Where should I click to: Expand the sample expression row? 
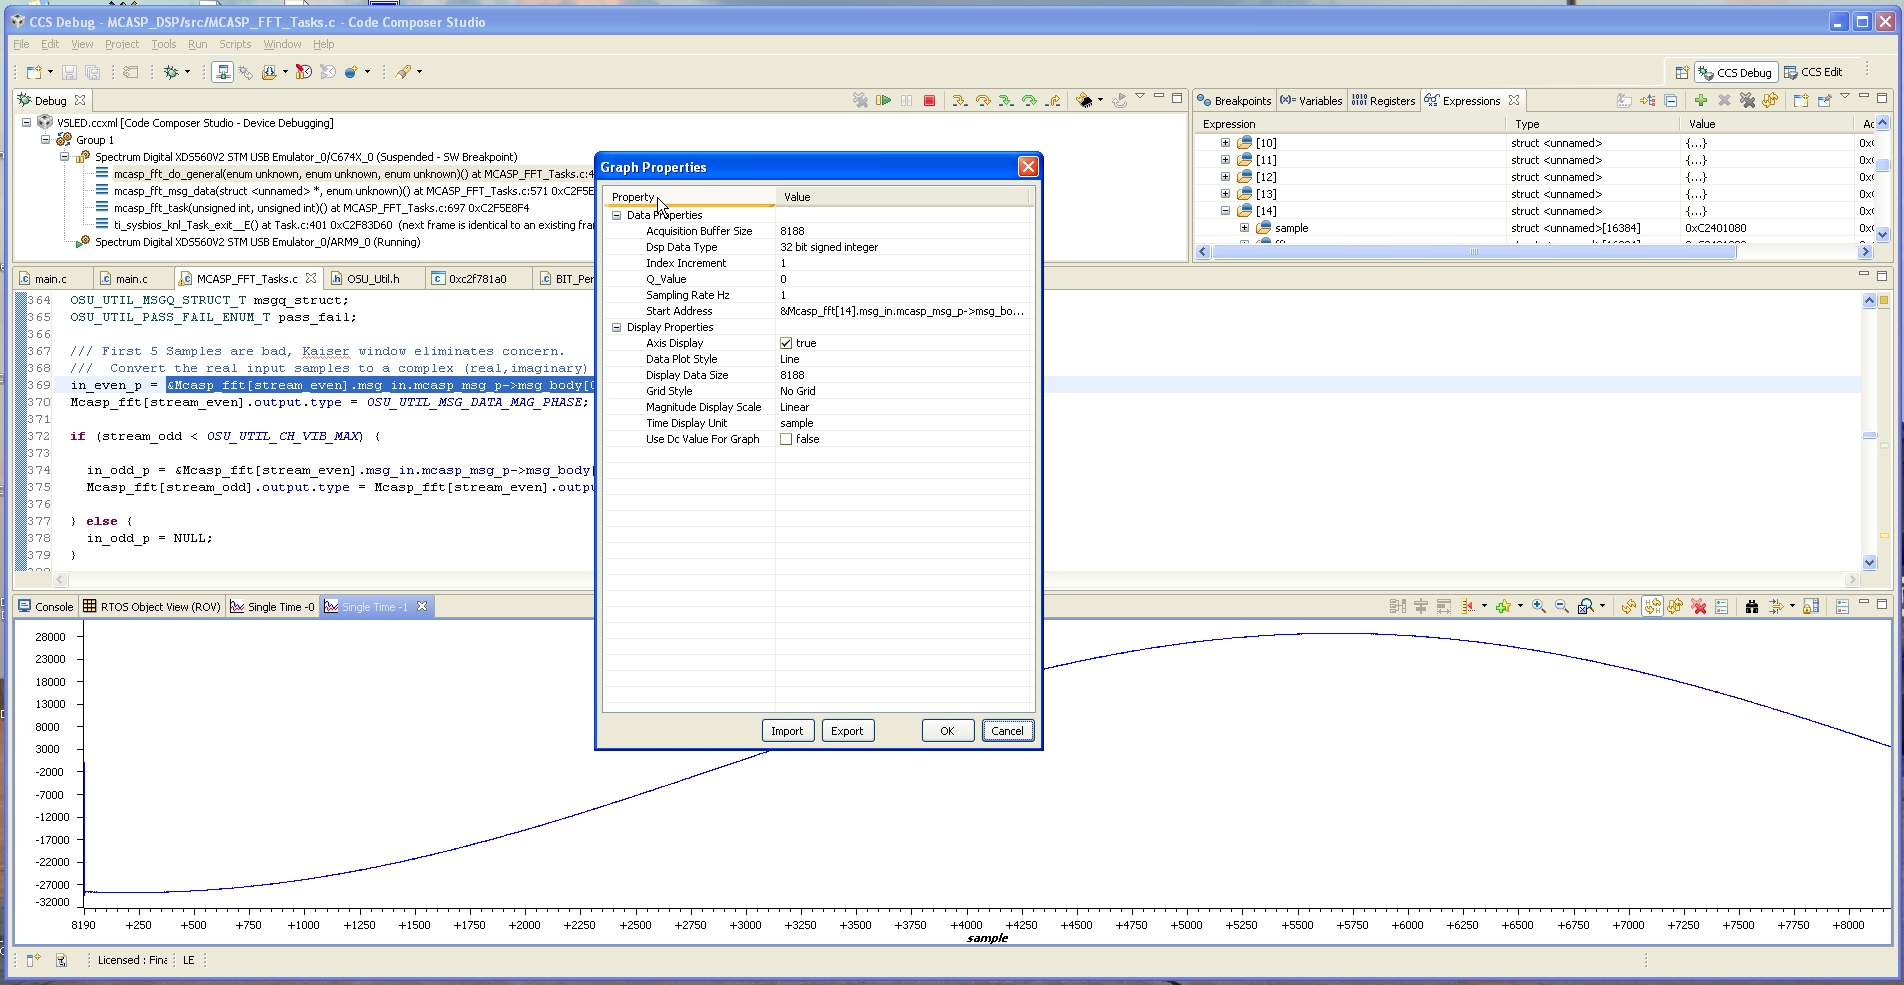(1244, 228)
